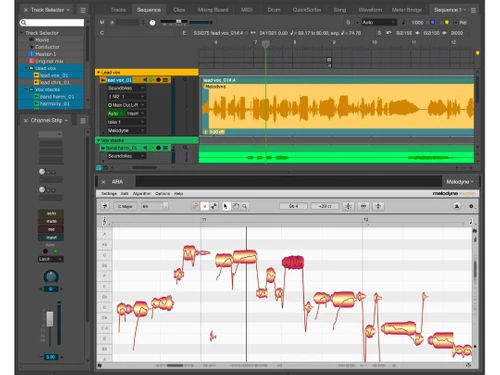Open the lead vox_01 Soundbites dropdown

pyautogui.click(x=126, y=88)
